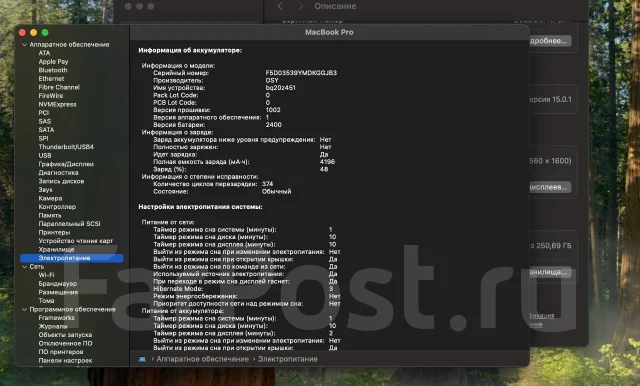Click the firmware version value 1002
Screen dimensions: 640x386
coord(273,110)
